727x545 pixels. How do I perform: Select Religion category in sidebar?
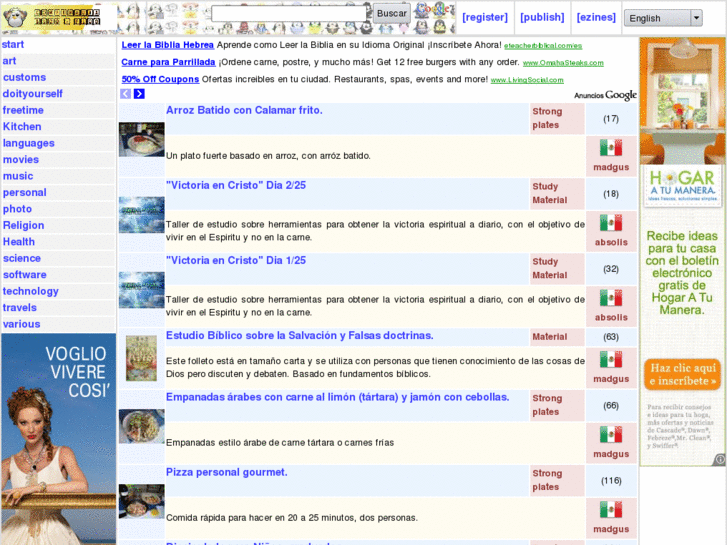pyautogui.click(x=23, y=225)
